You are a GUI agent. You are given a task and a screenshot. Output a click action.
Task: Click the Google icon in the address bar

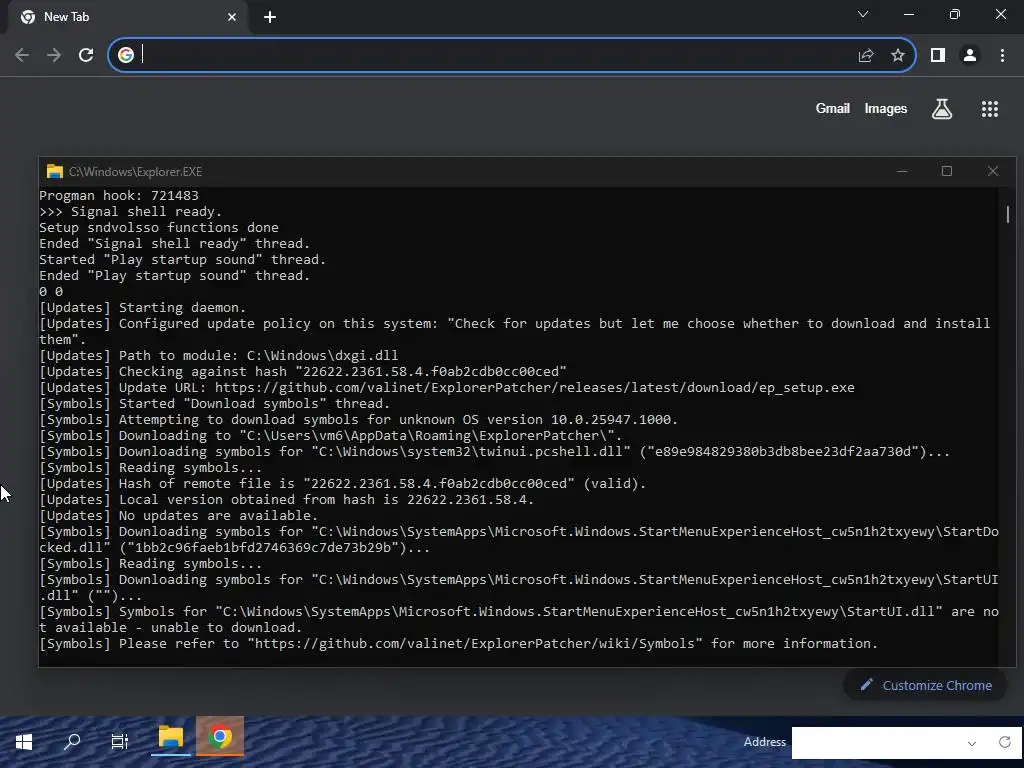click(x=126, y=56)
